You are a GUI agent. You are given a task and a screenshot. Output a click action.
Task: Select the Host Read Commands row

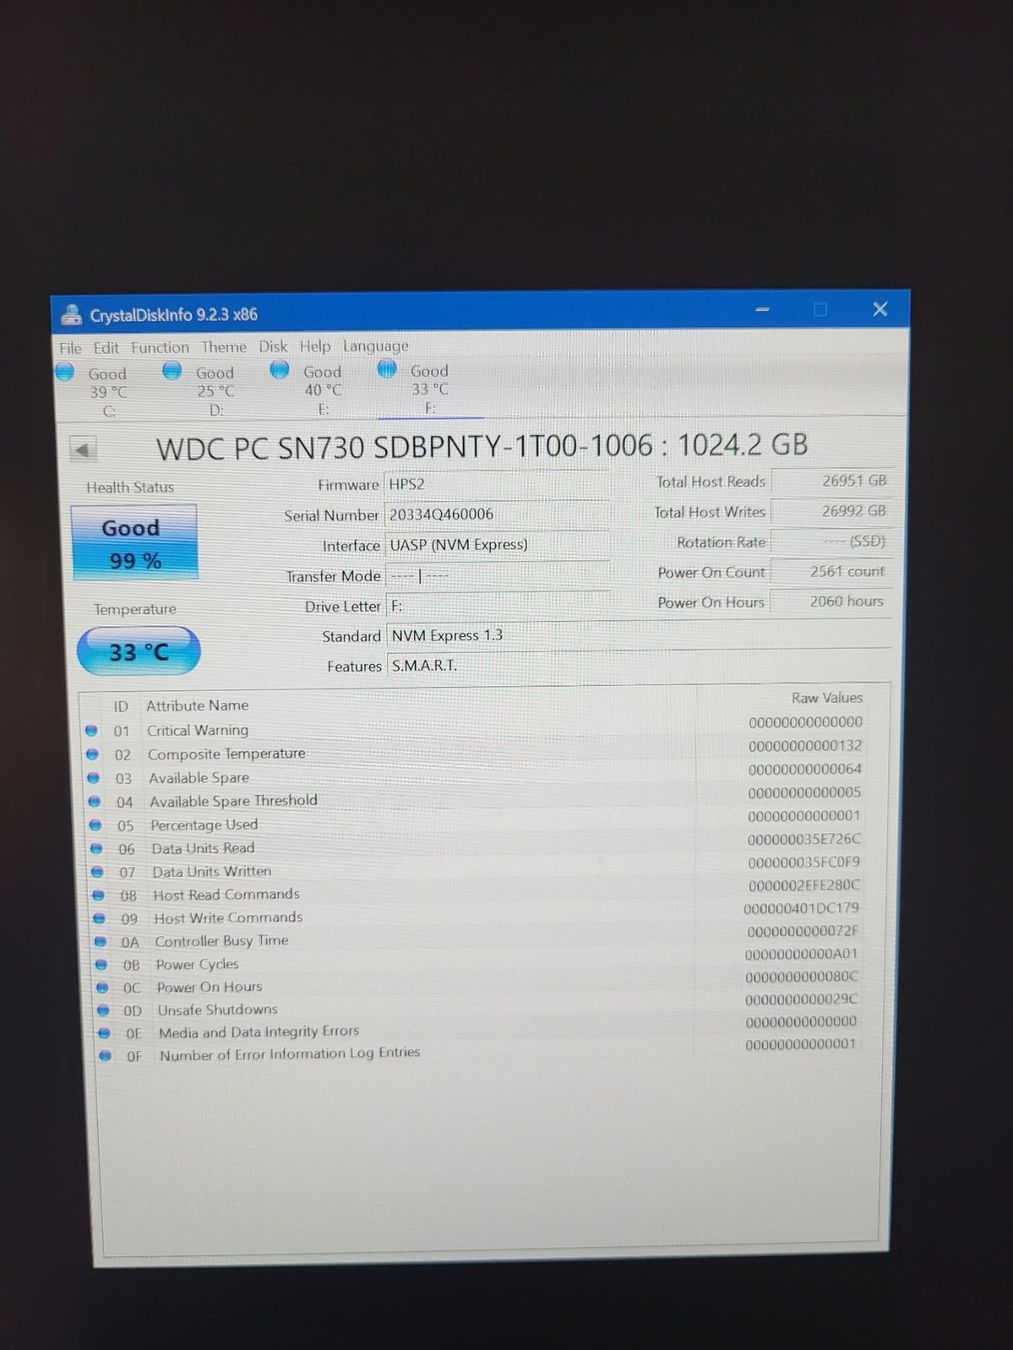click(x=477, y=892)
